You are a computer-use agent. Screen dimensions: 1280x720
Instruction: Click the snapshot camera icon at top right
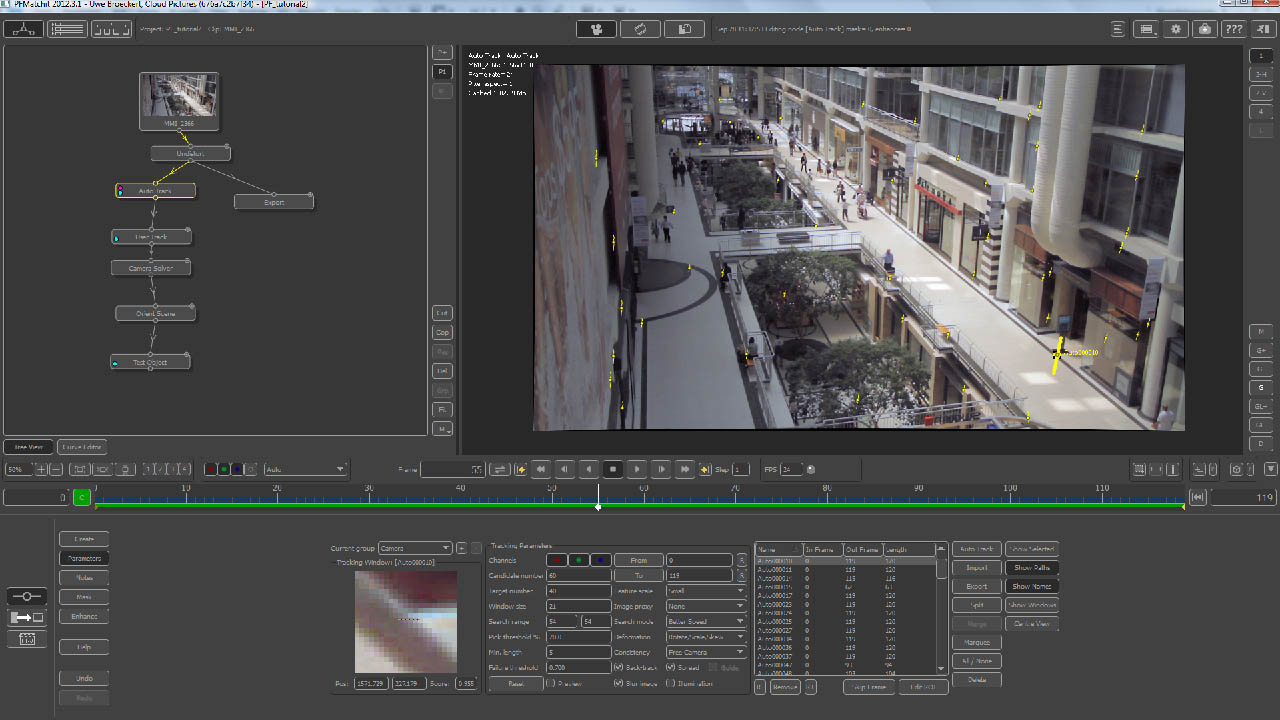coord(1206,29)
